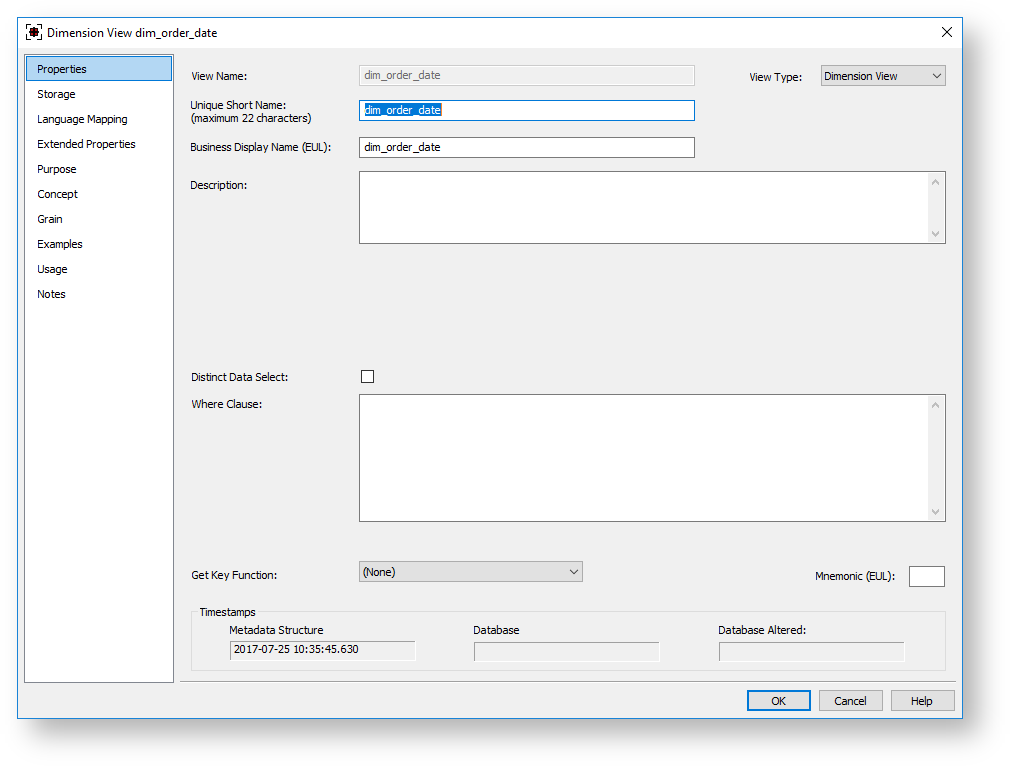
Task: Click the Dimension View title bar icon
Action: [x=34, y=32]
